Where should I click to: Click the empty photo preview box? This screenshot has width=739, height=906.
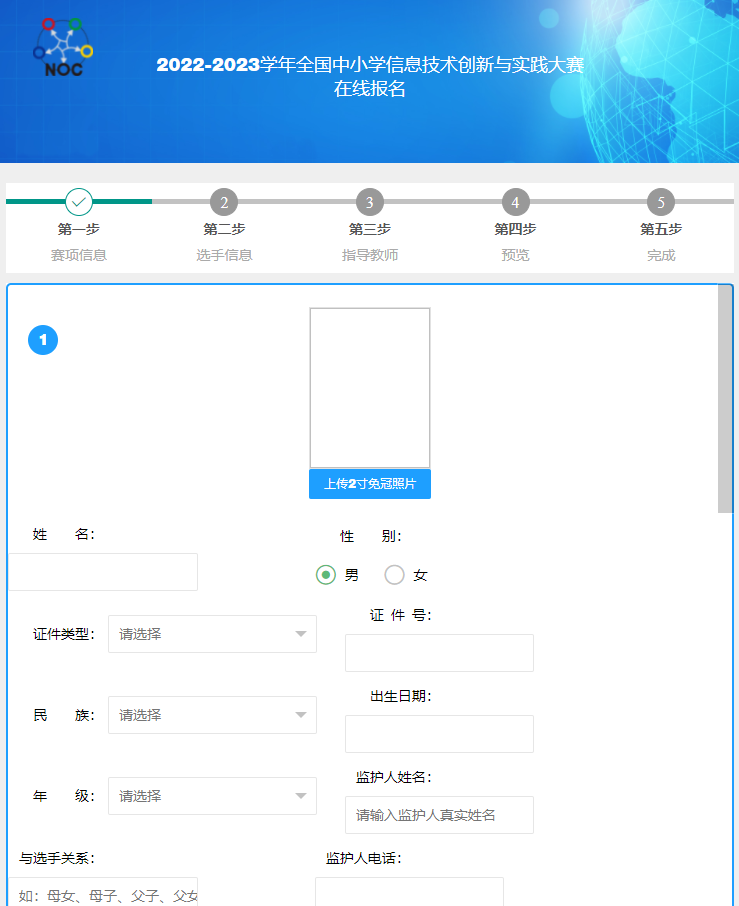370,388
